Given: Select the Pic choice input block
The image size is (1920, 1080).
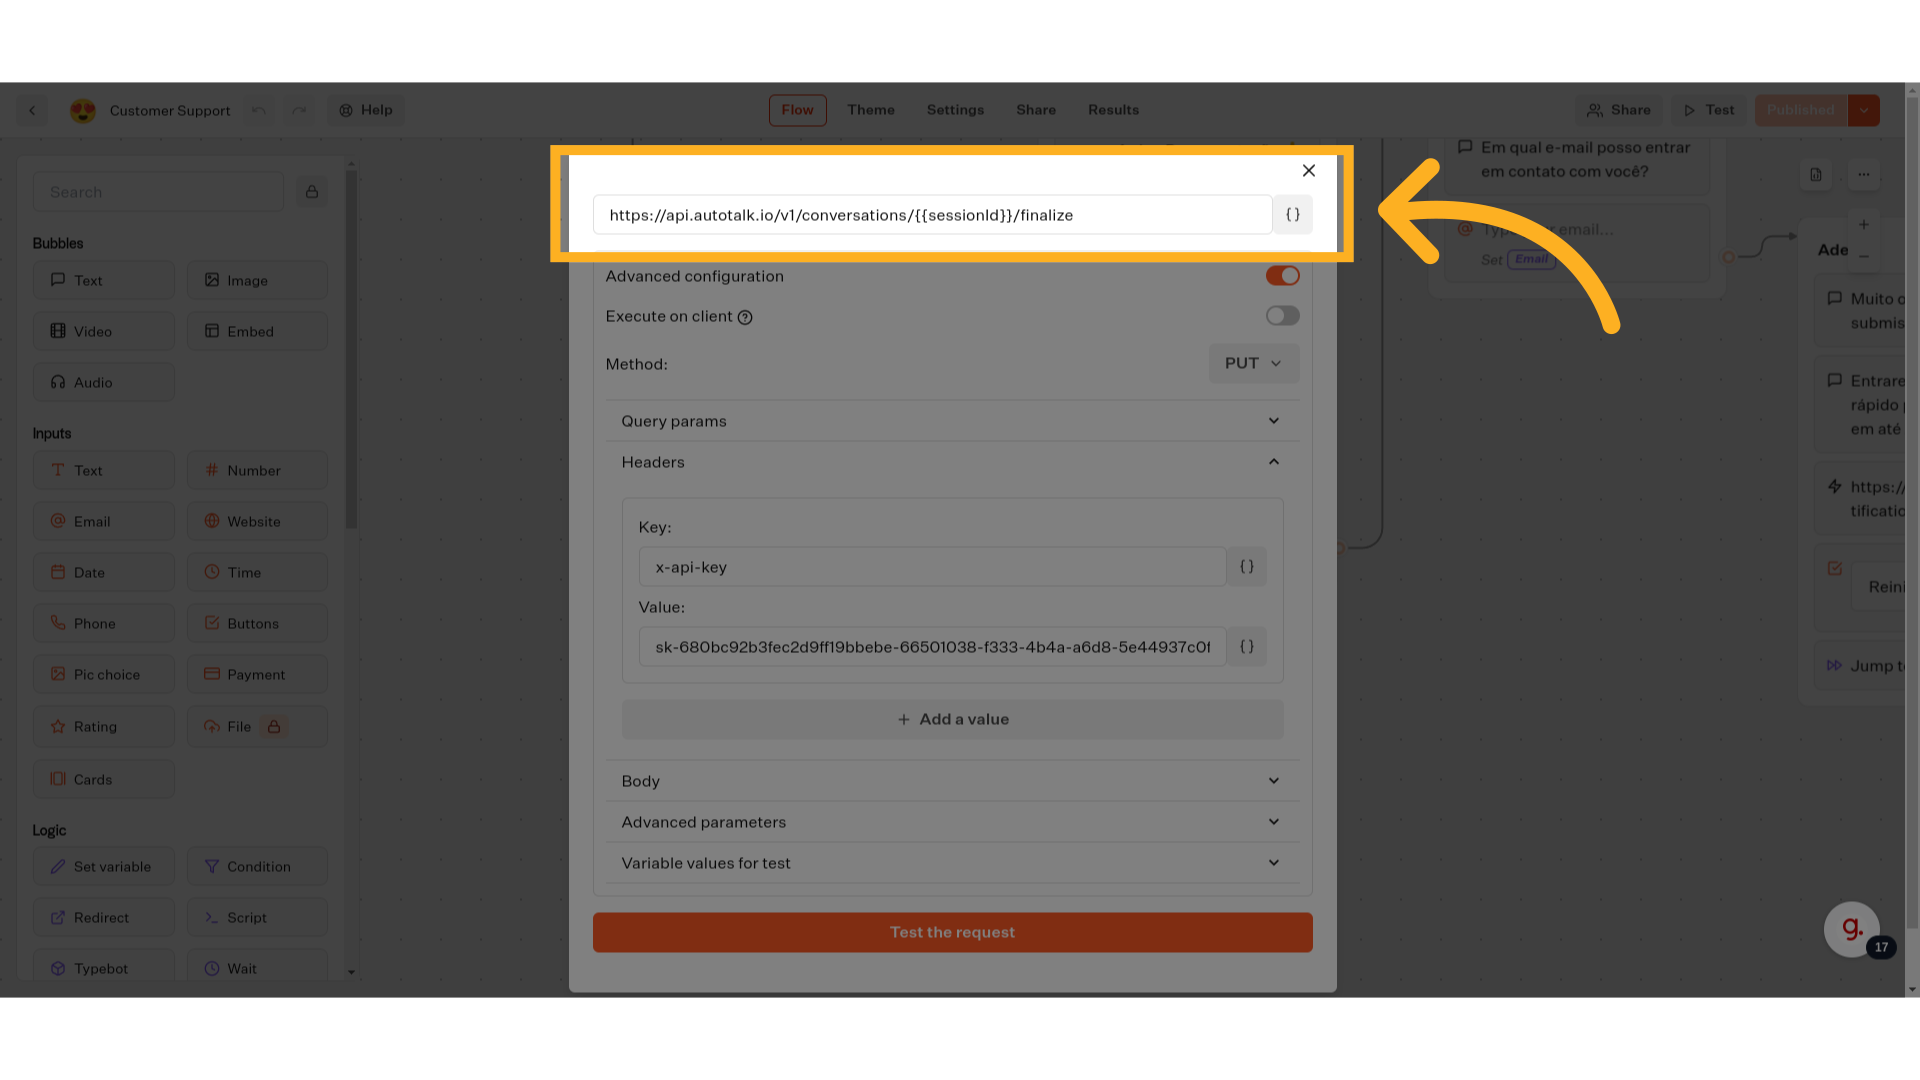Looking at the screenshot, I should (x=104, y=674).
